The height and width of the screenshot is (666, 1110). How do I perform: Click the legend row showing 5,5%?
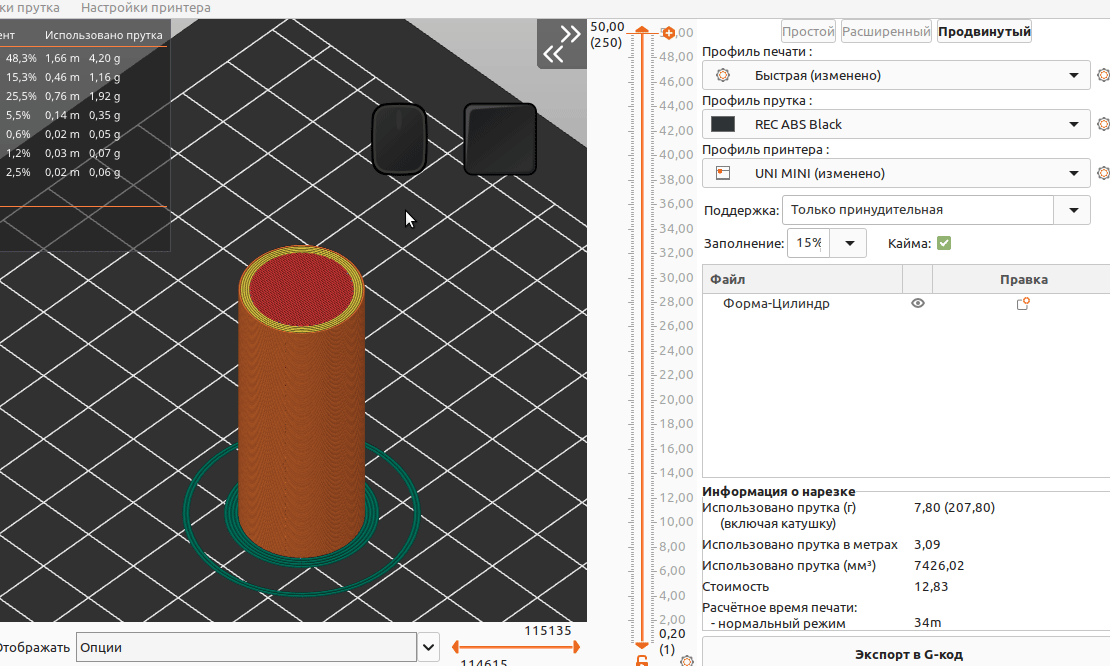pyautogui.click(x=84, y=115)
